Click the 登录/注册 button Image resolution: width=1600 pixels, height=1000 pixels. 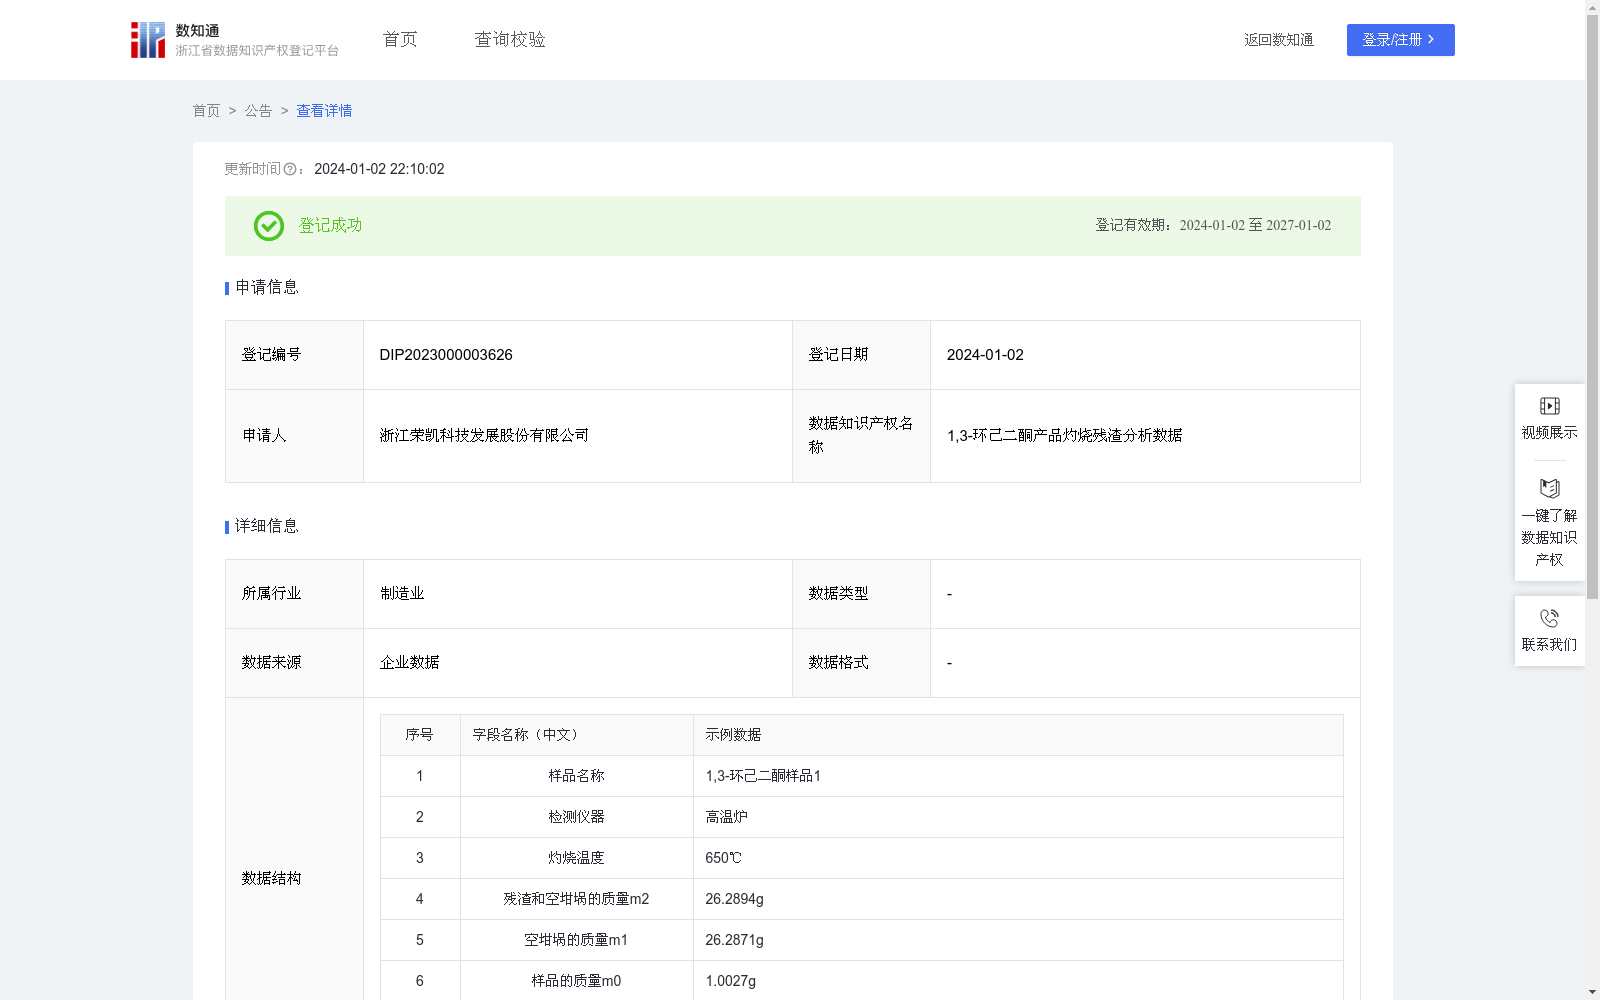coord(1400,40)
